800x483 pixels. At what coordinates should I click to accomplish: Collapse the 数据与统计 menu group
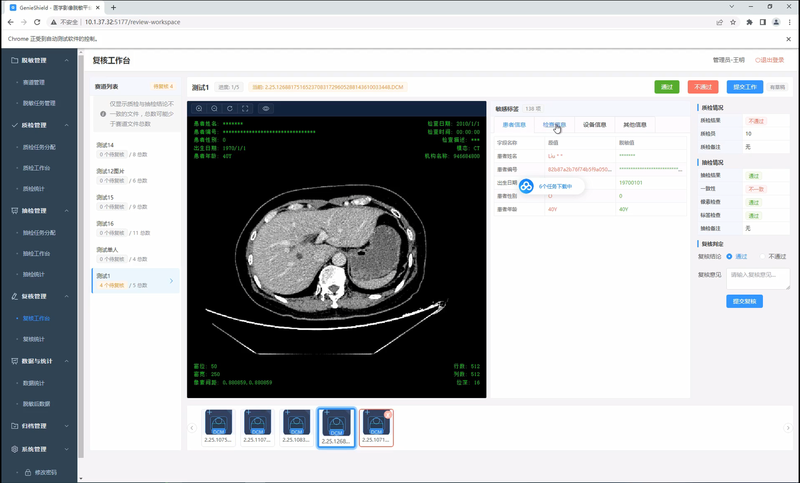click(66, 361)
